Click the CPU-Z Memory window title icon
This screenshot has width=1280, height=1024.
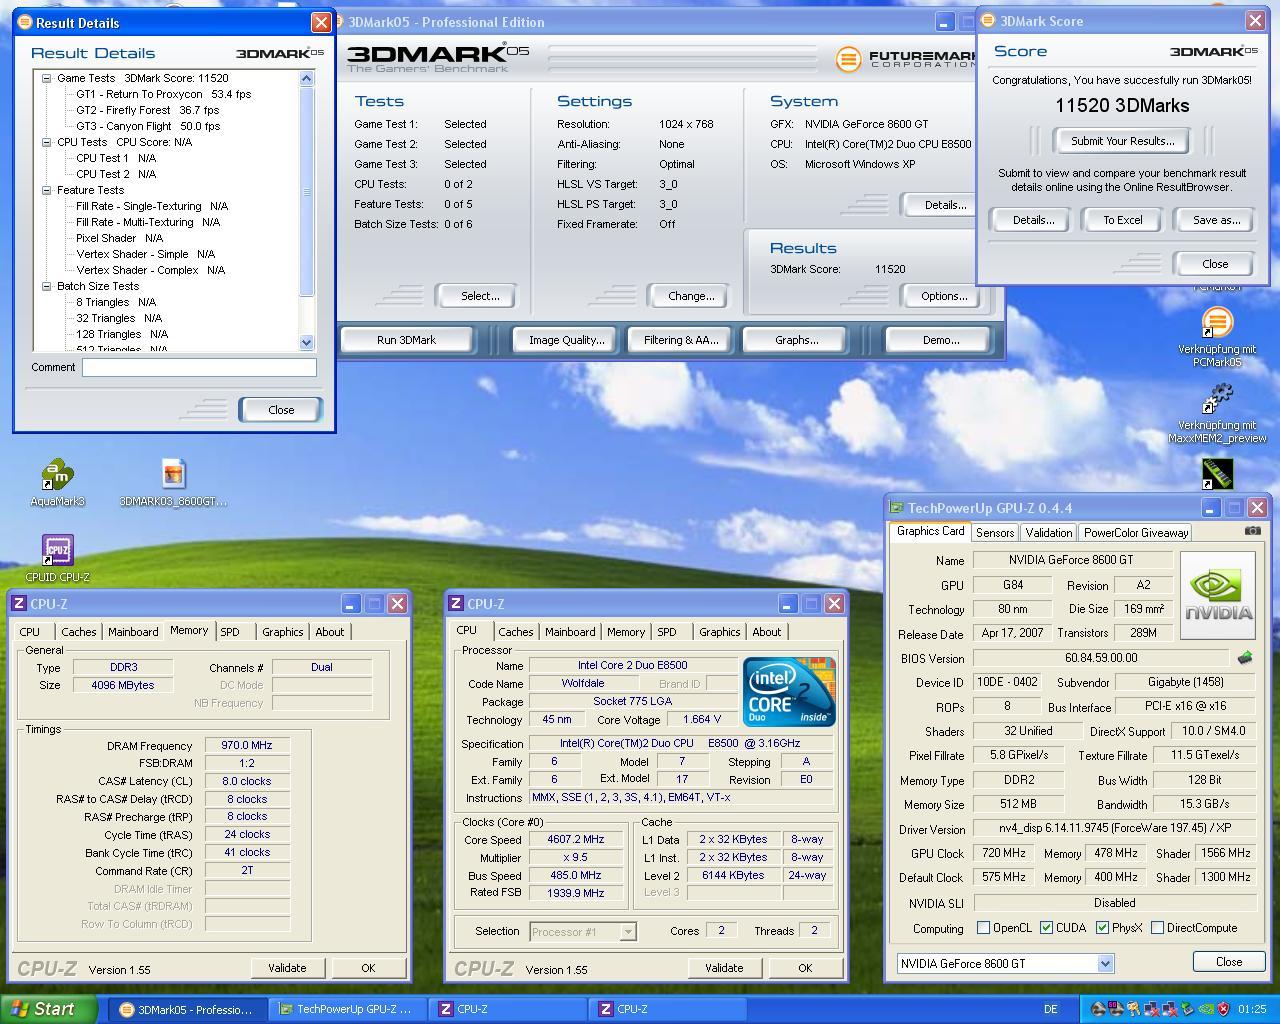point(19,603)
